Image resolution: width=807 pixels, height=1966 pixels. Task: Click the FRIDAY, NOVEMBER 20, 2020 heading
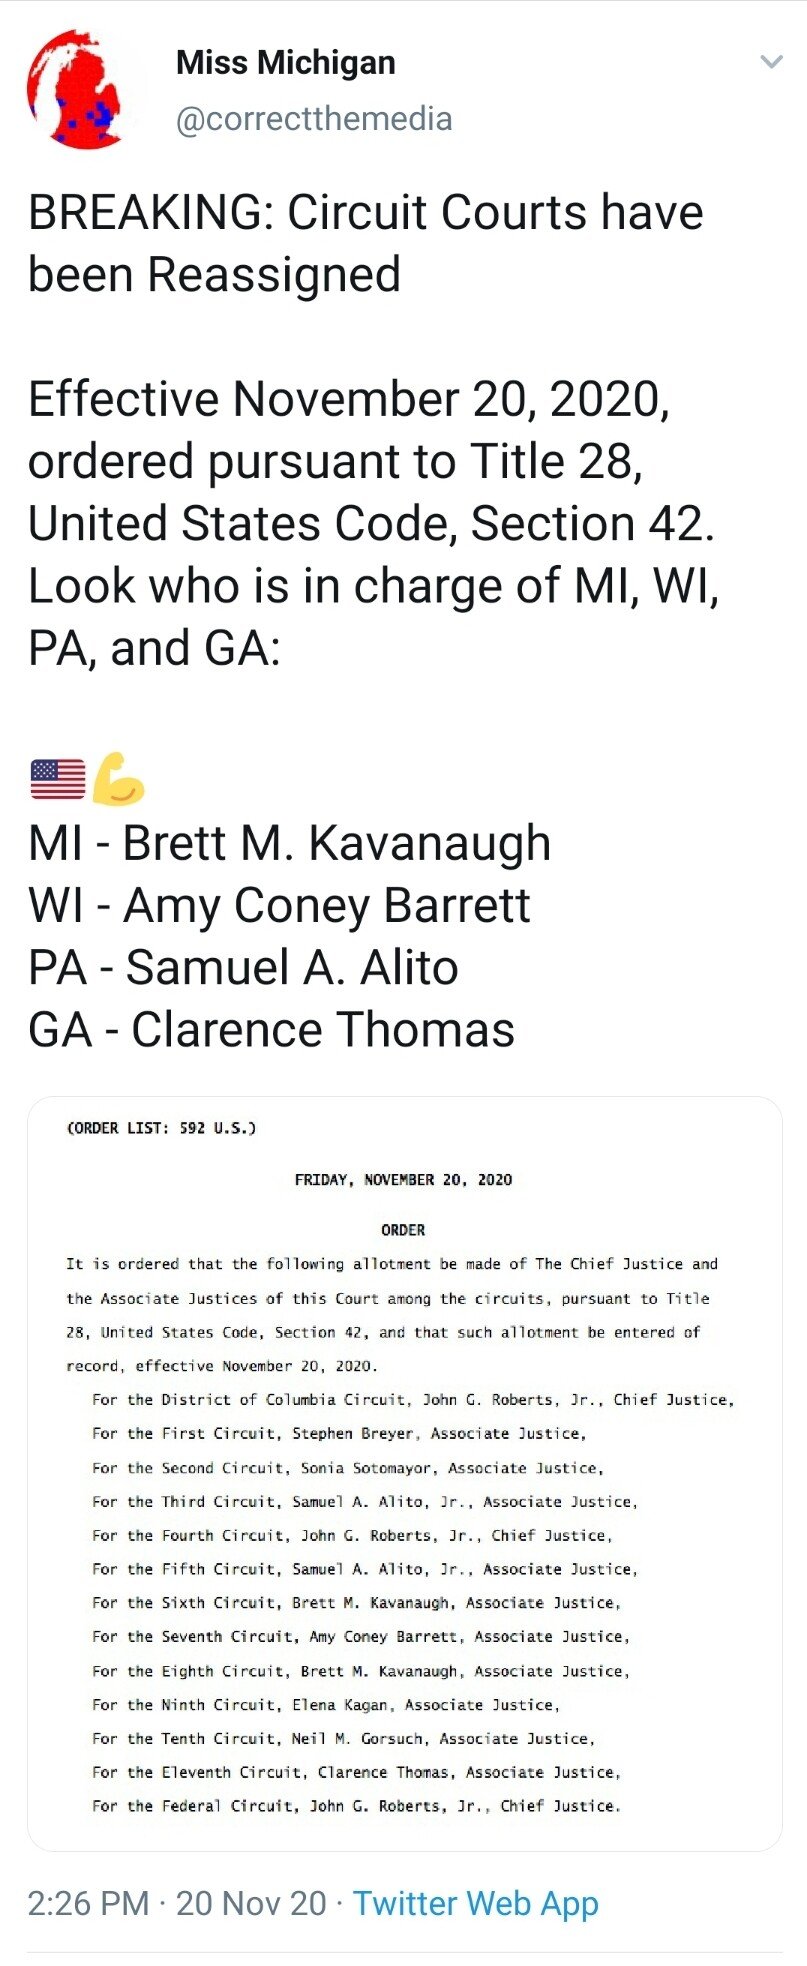tap(403, 1180)
